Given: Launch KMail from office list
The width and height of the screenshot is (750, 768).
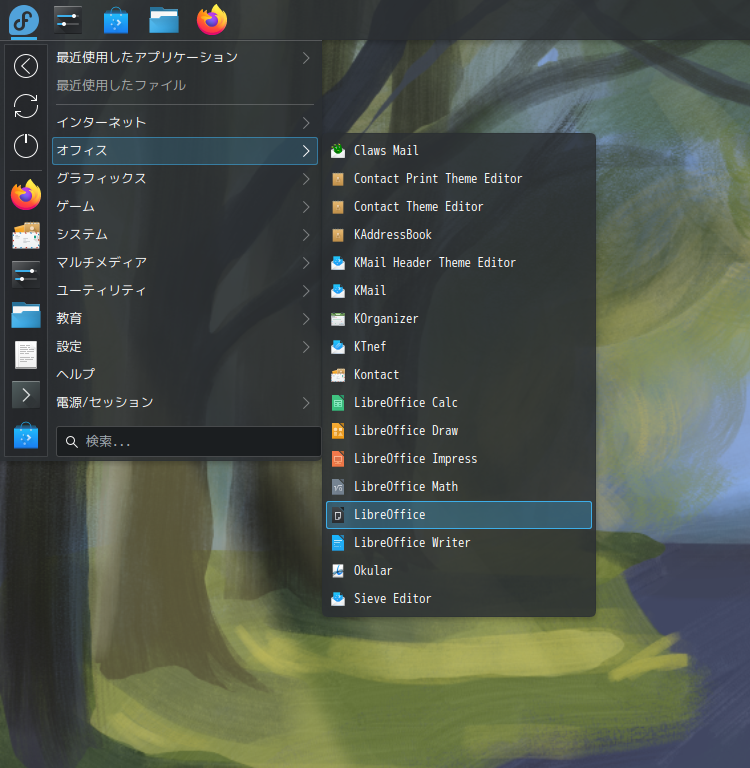Looking at the screenshot, I should [x=459, y=291].
